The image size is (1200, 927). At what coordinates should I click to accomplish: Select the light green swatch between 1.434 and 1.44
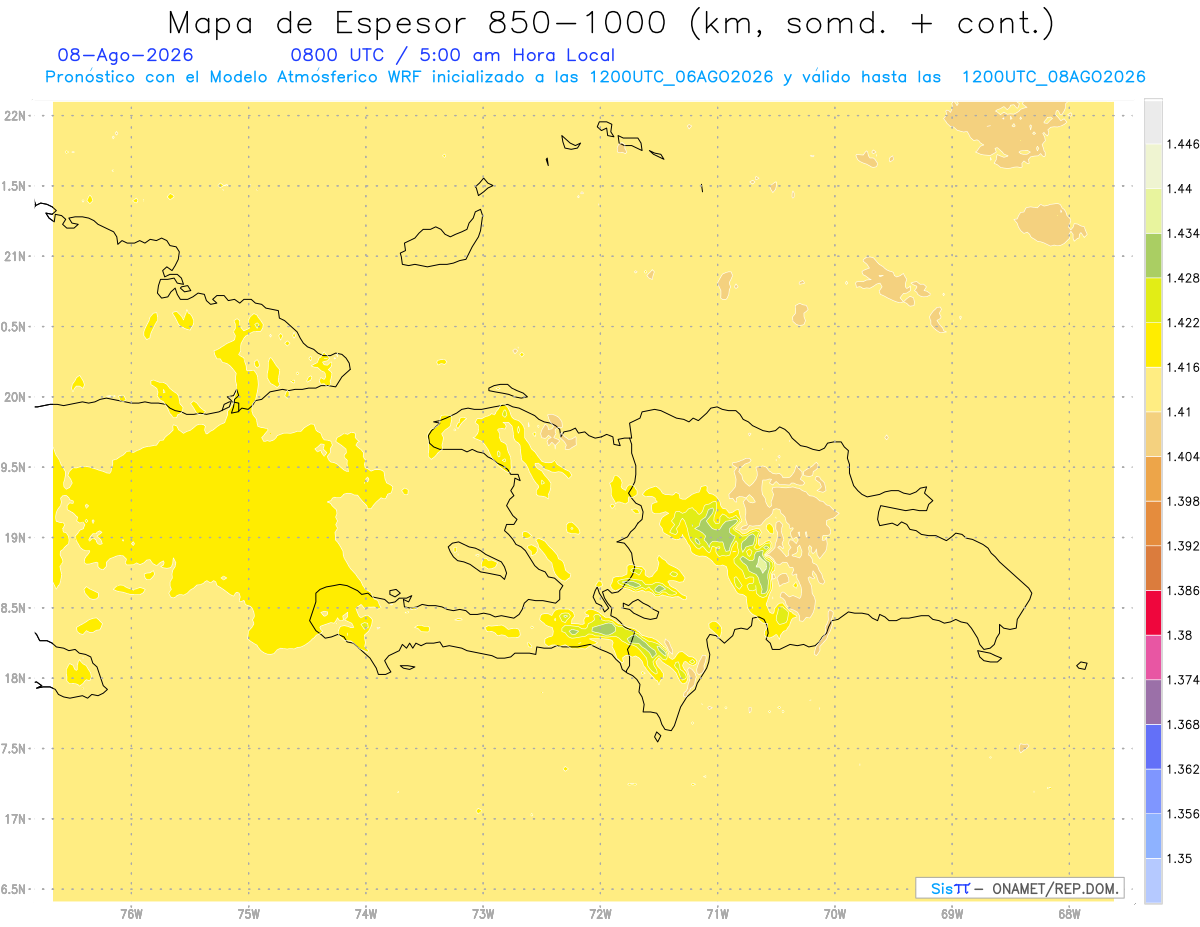[x=1153, y=211]
